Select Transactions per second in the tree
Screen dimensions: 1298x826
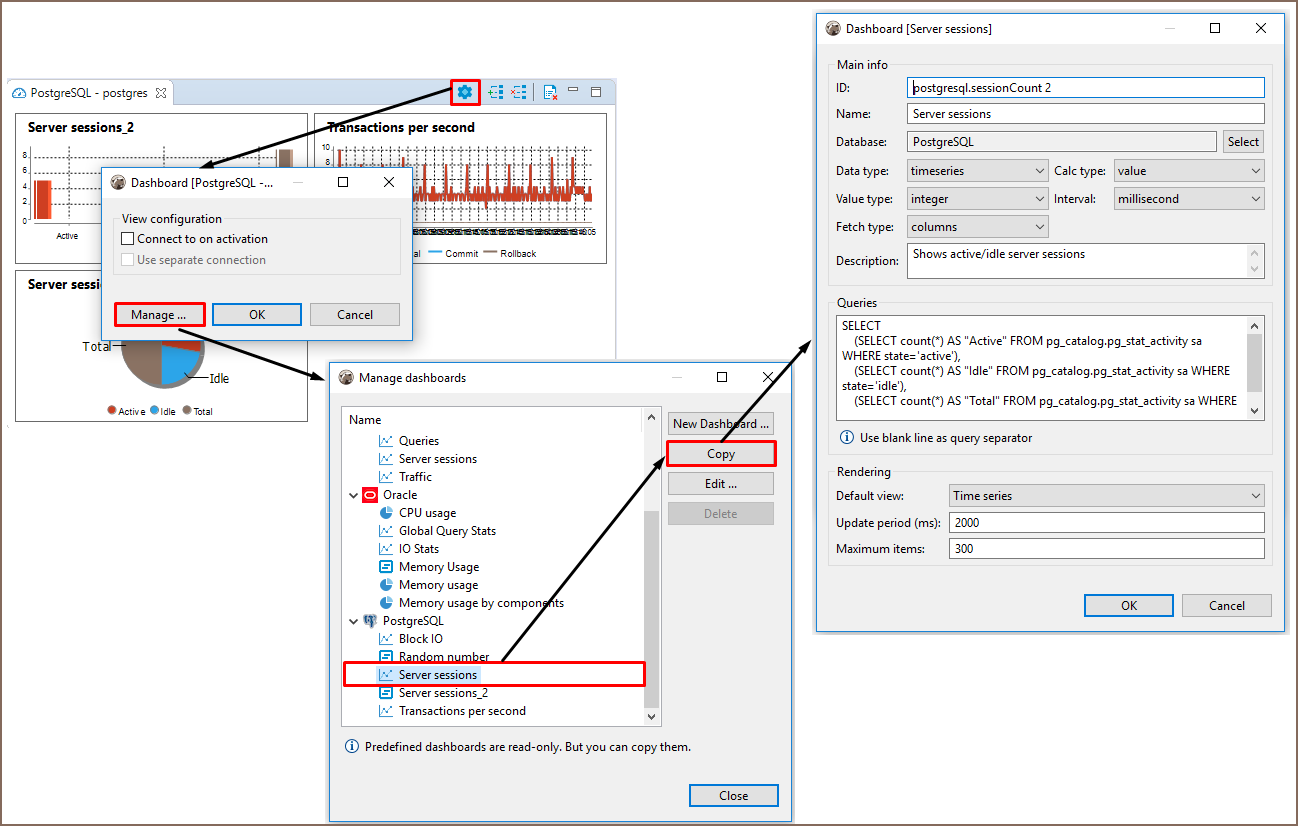click(461, 711)
